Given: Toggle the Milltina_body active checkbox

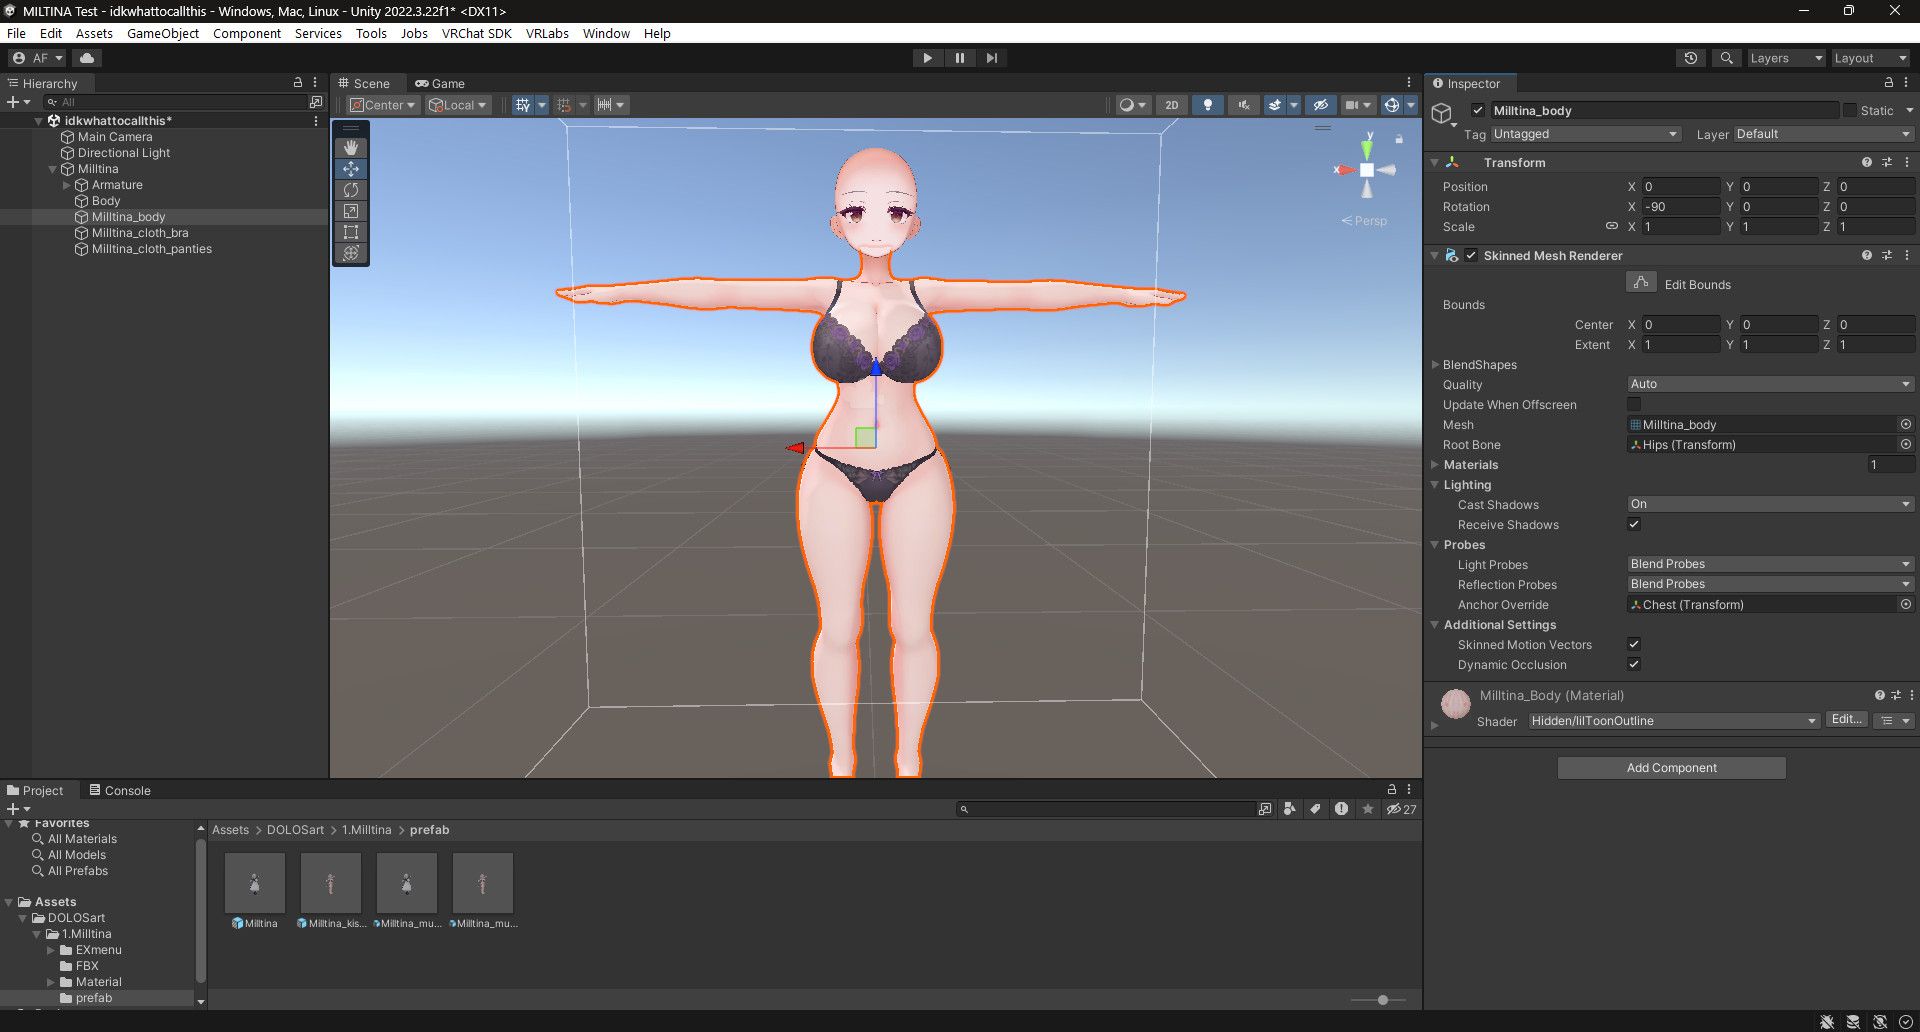Looking at the screenshot, I should (x=1478, y=111).
